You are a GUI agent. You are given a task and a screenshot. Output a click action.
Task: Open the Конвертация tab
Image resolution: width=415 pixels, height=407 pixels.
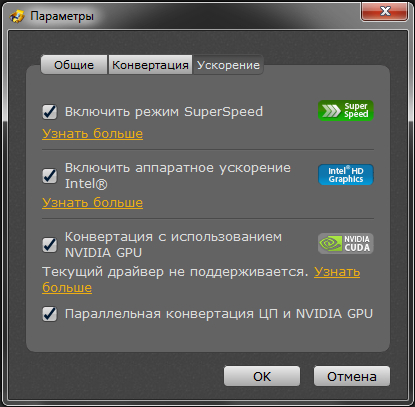point(150,65)
